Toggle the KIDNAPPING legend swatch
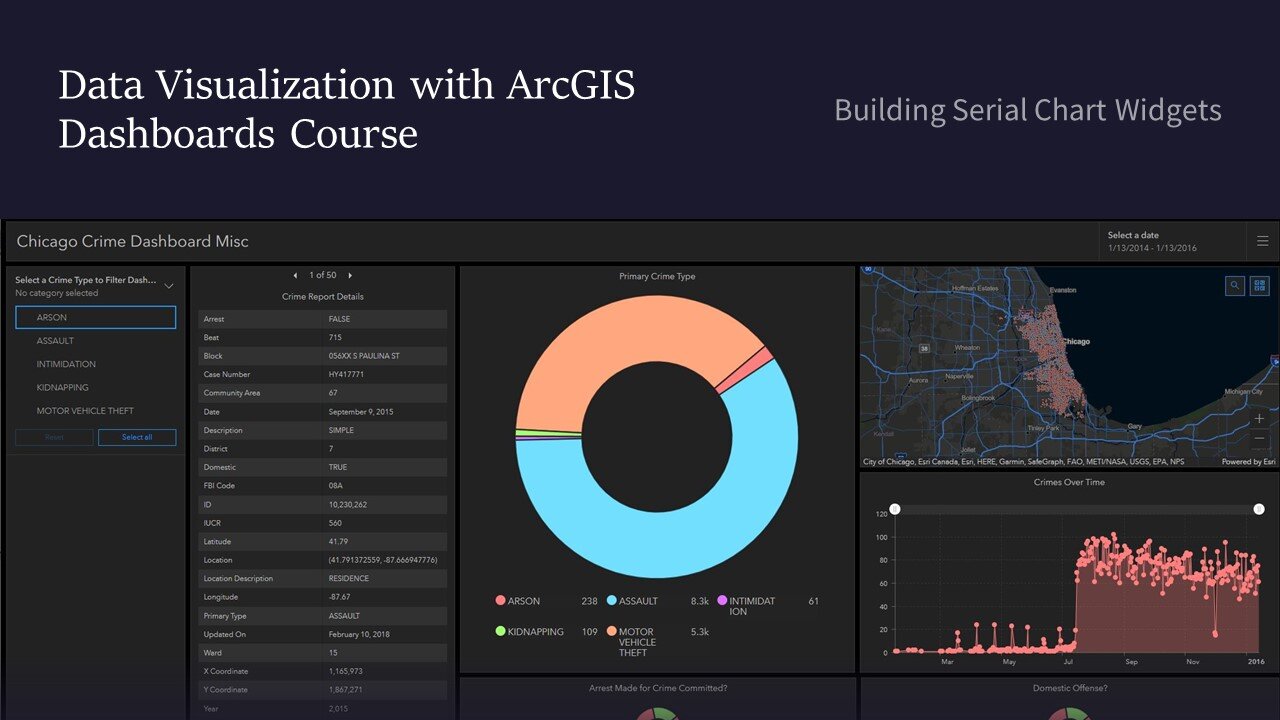Viewport: 1280px width, 720px height. pos(500,632)
